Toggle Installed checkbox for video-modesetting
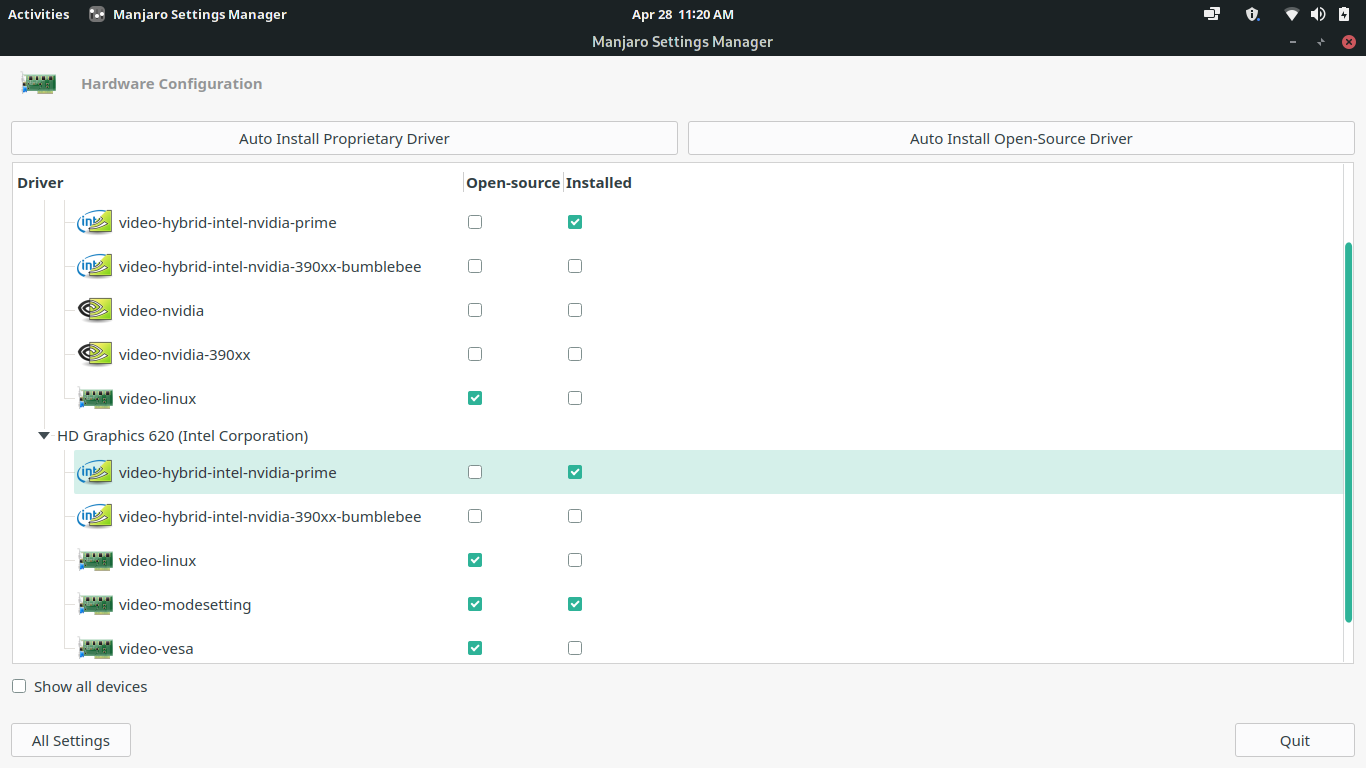 pos(575,604)
